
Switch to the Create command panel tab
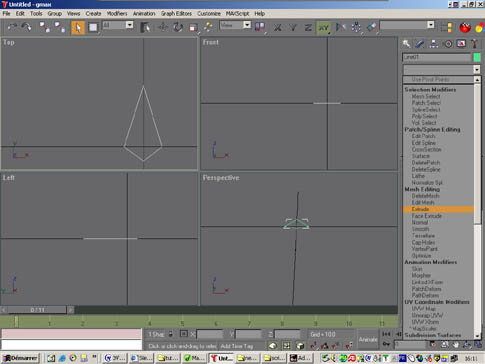pos(406,44)
